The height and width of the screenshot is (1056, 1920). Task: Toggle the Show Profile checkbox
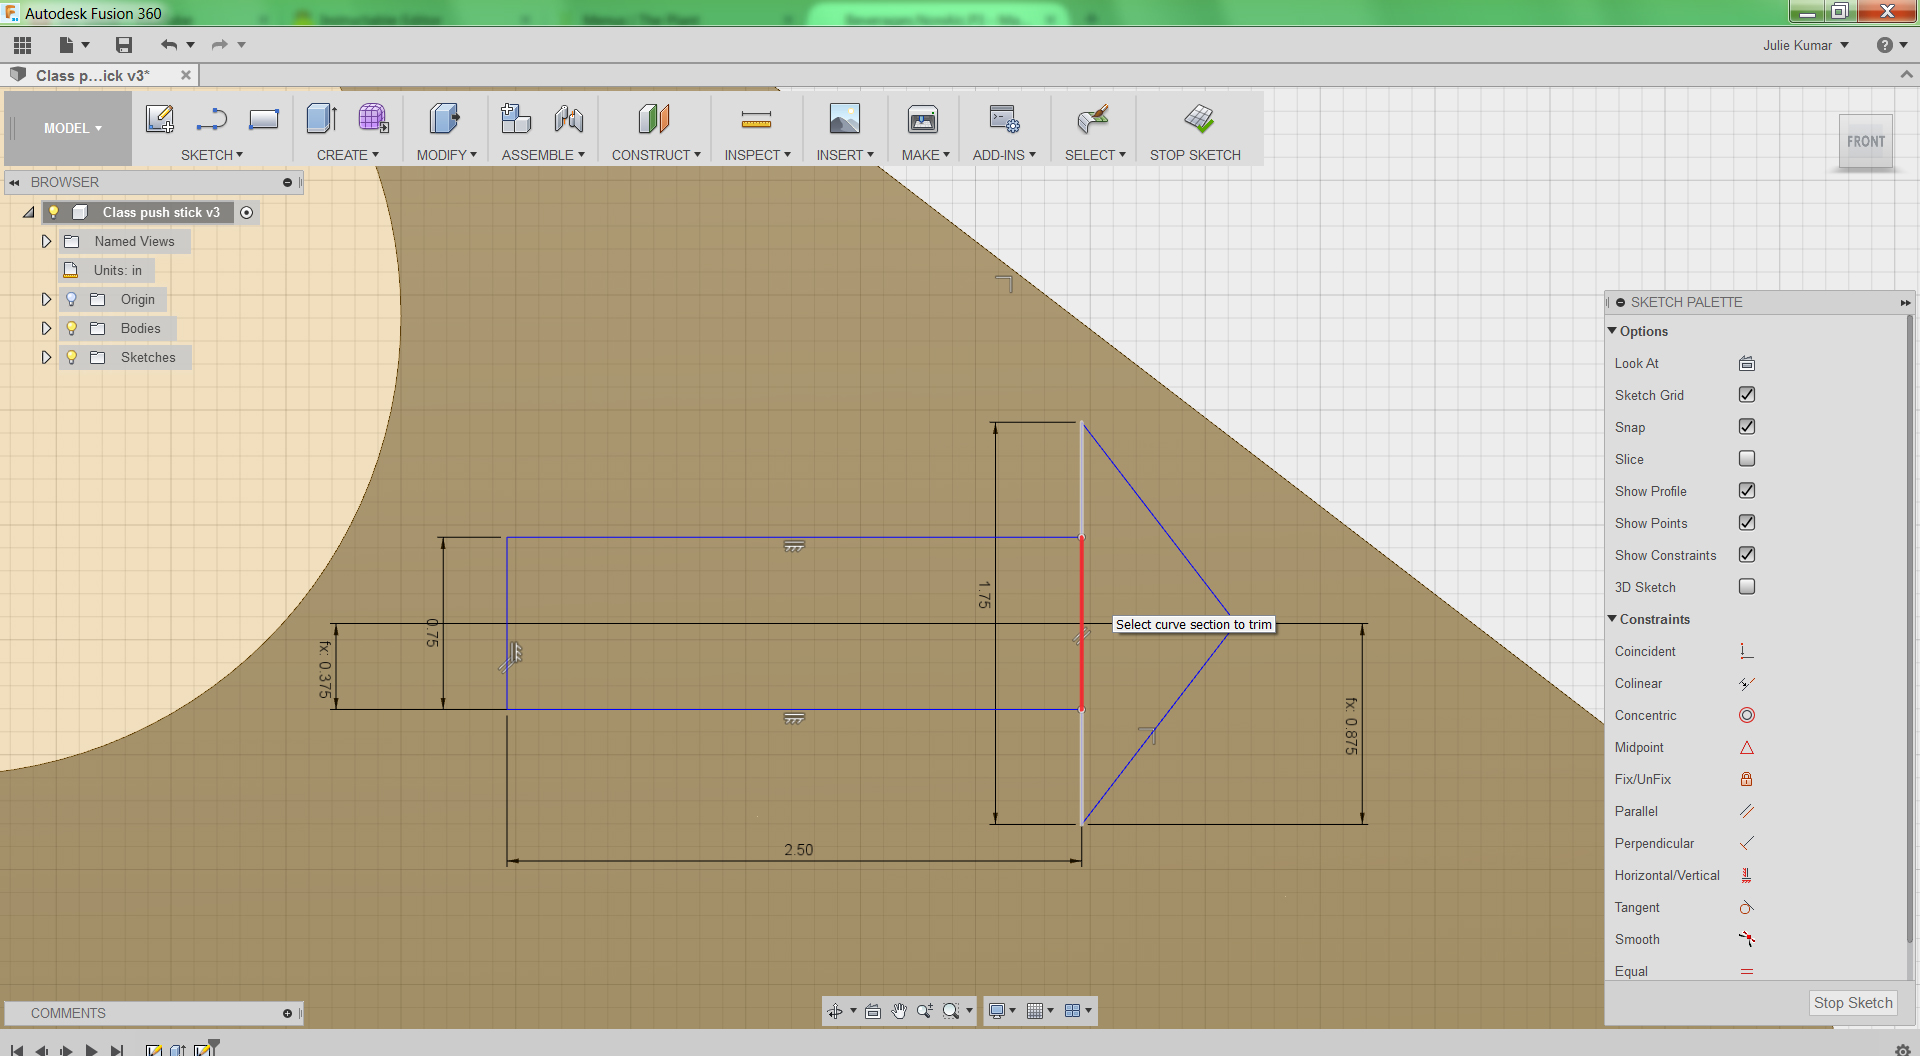(1747, 491)
